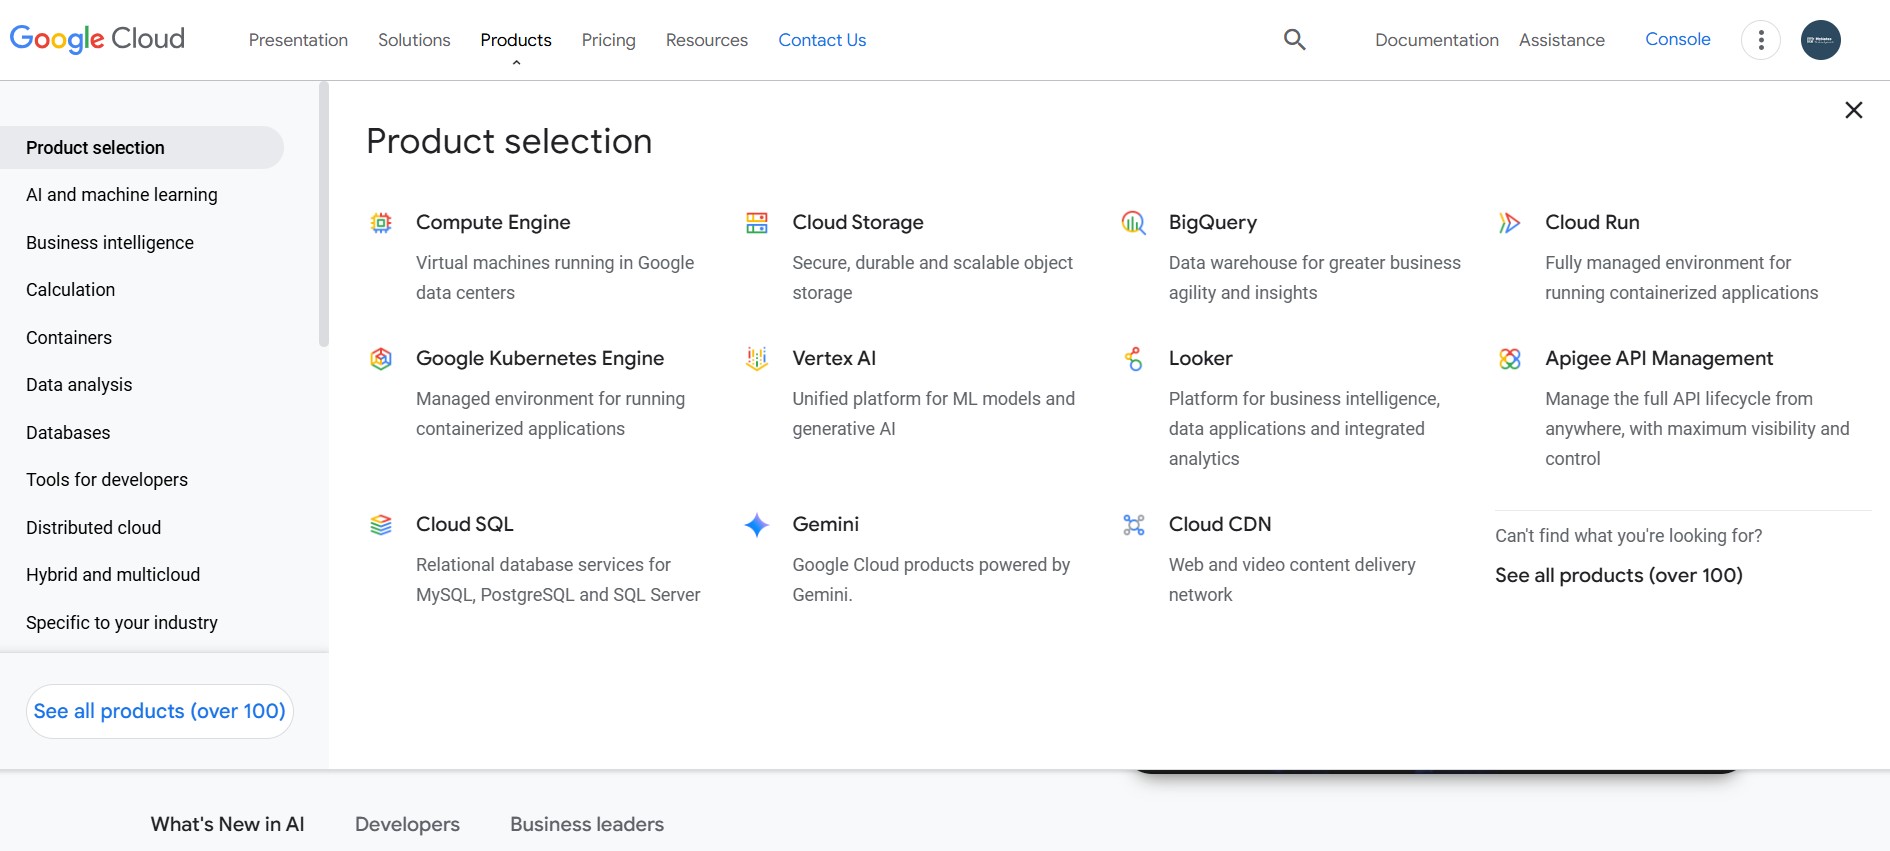The image size is (1890, 851).
Task: Click the Vertex AI icon
Action: 757,359
